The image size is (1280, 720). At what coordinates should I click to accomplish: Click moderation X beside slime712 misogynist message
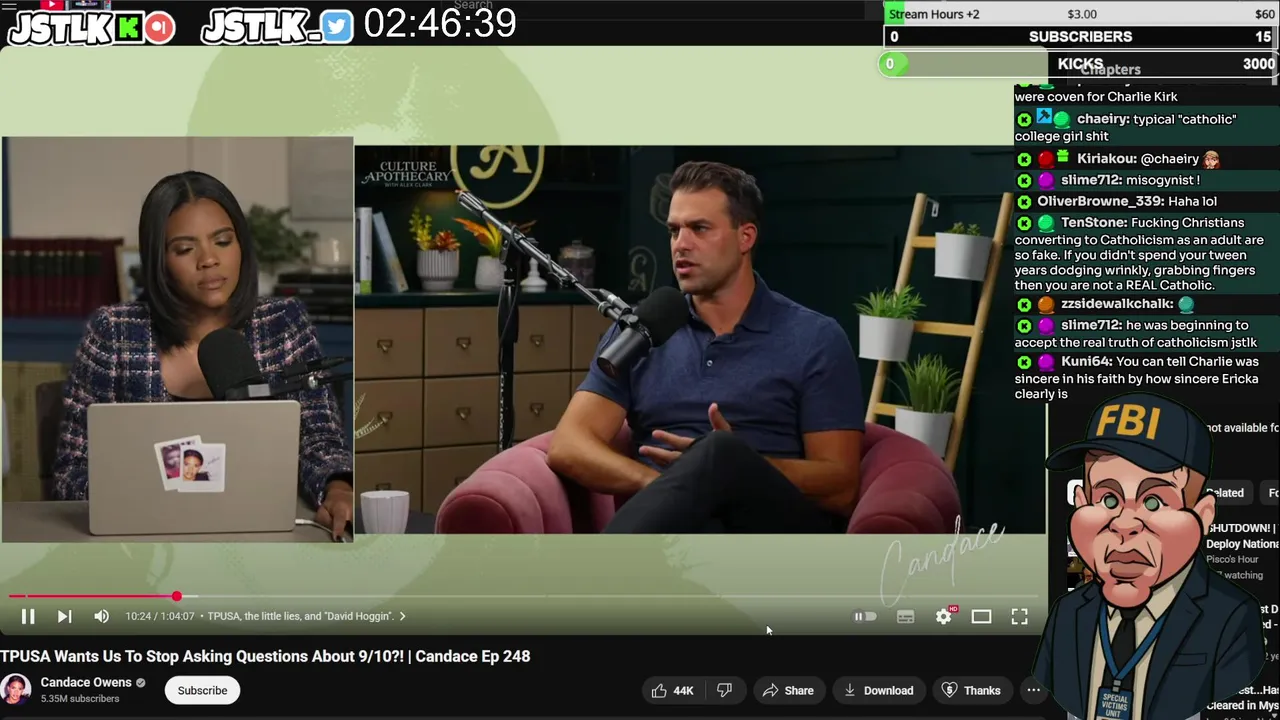(x=1024, y=181)
